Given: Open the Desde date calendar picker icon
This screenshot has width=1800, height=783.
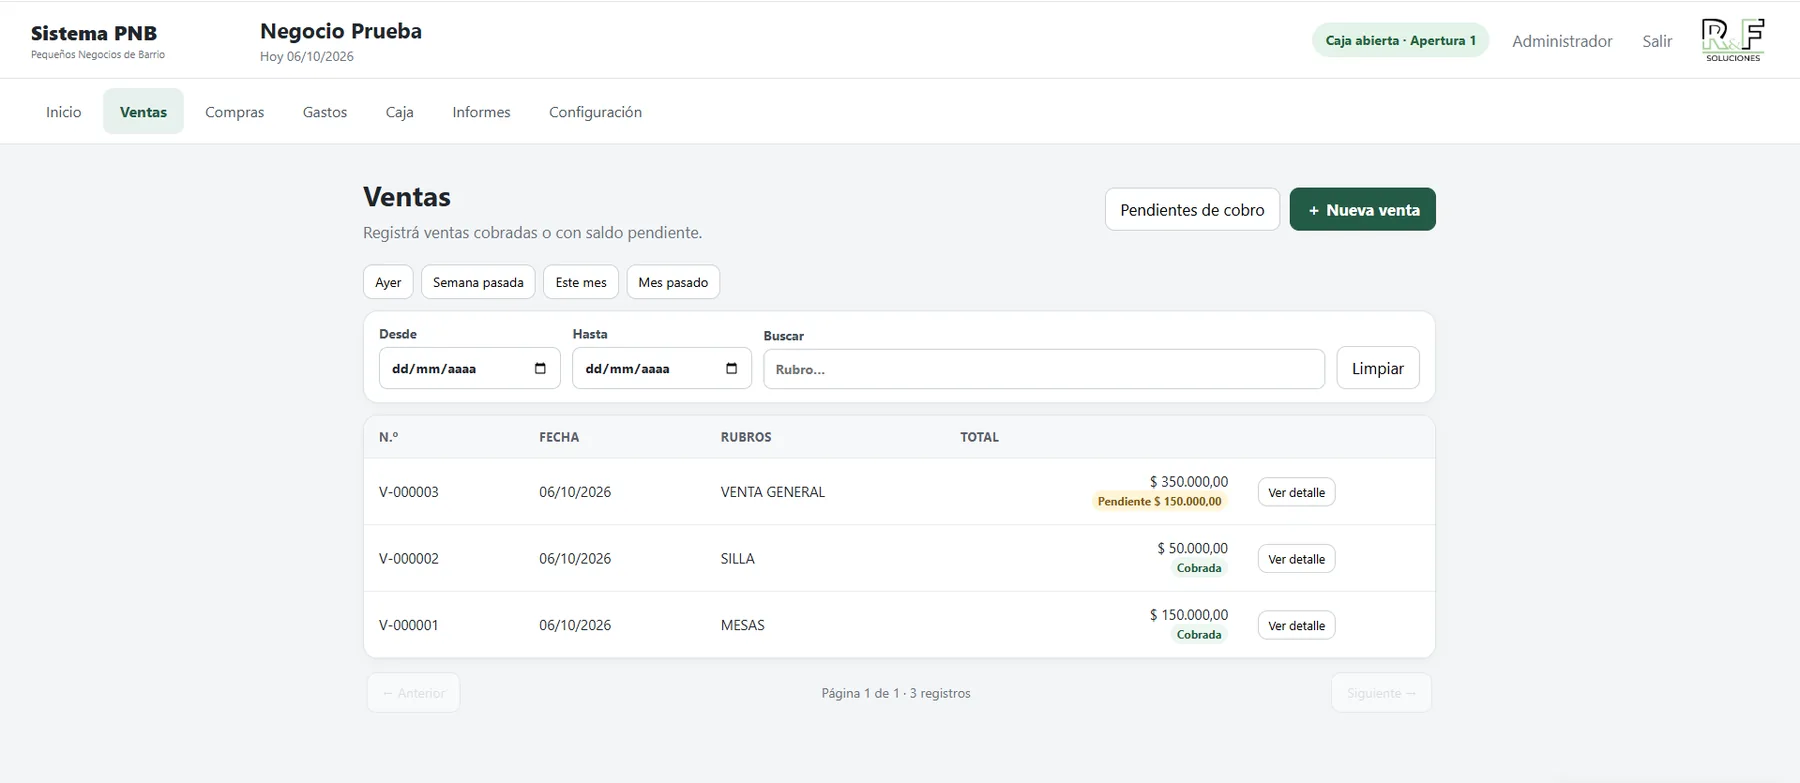Looking at the screenshot, I should (x=540, y=368).
